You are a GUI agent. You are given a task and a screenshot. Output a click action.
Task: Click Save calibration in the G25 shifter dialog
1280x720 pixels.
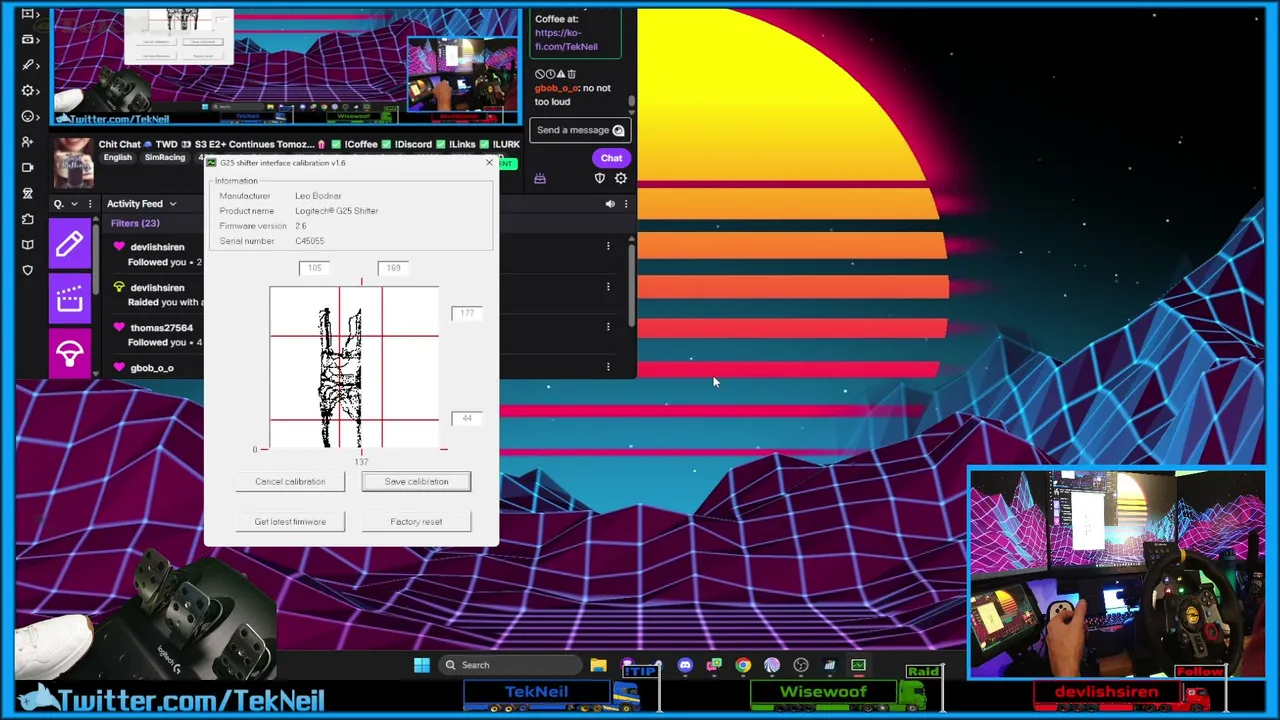click(x=416, y=482)
